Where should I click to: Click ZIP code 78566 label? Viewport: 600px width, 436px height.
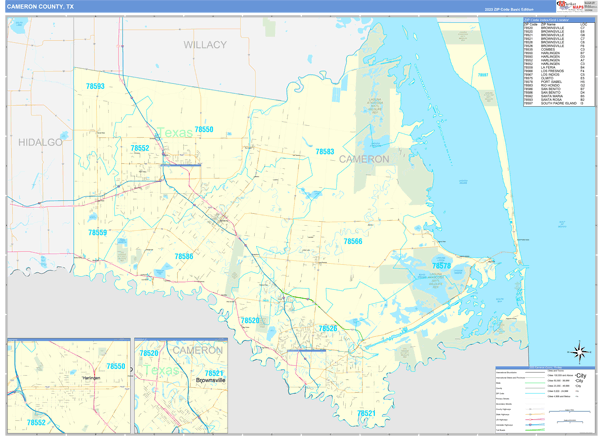coord(352,241)
